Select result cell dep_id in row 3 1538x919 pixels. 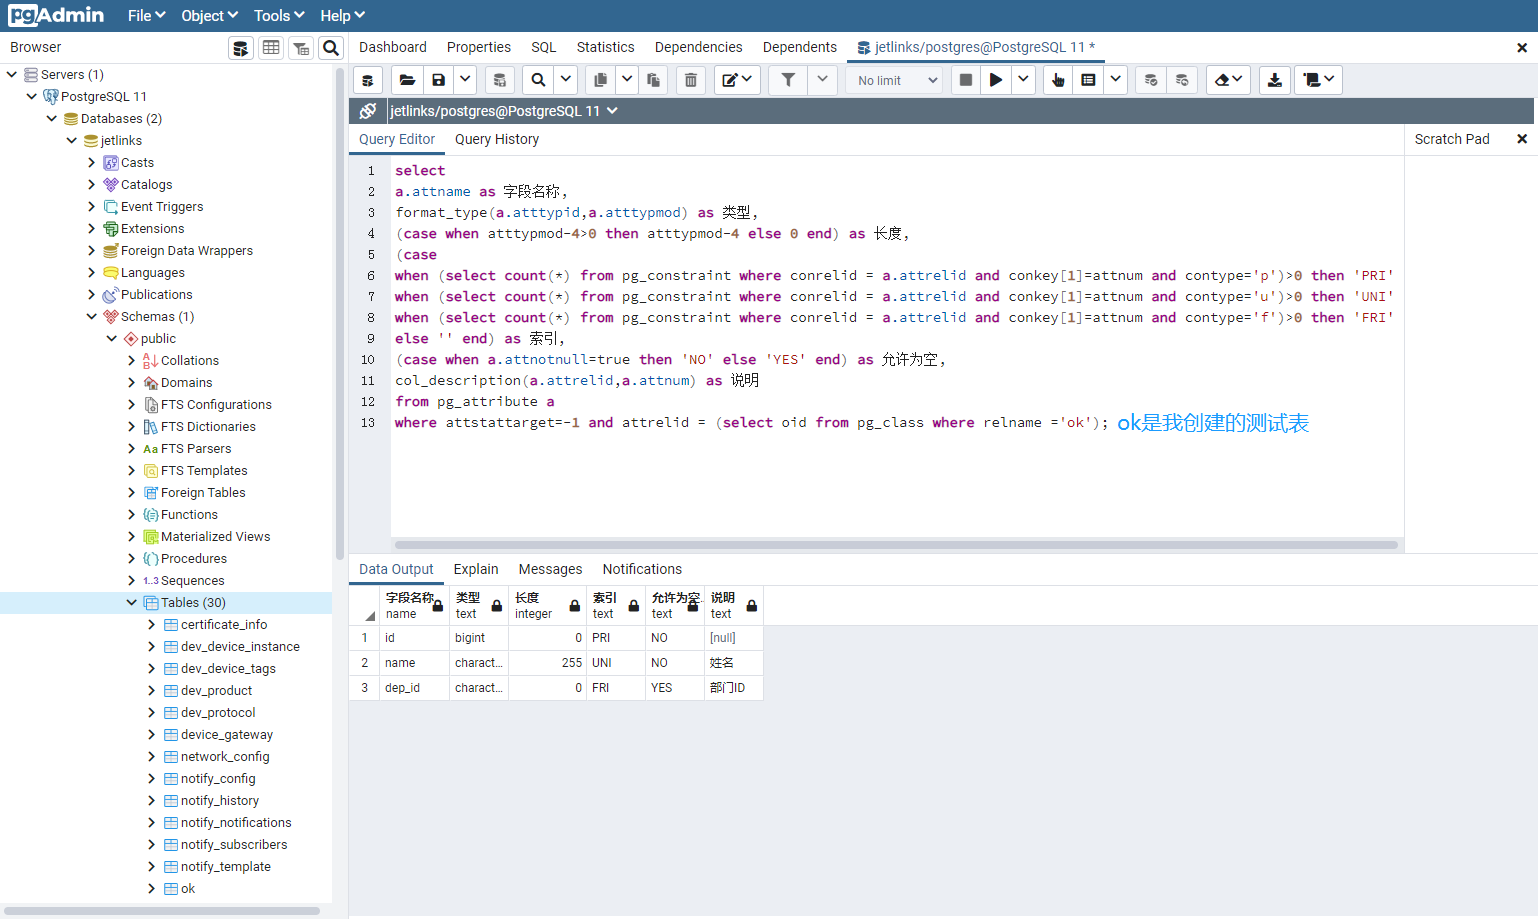coord(414,688)
